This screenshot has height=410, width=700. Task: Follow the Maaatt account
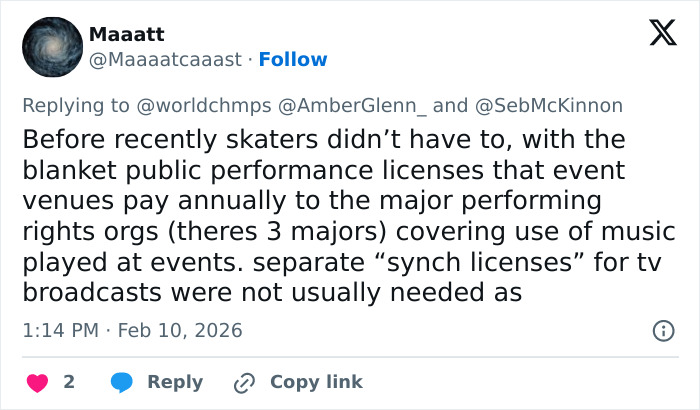tap(293, 60)
